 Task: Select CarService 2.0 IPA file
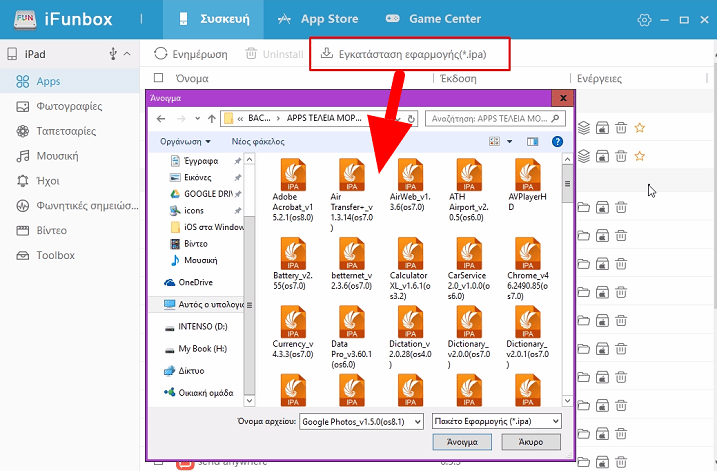click(x=469, y=269)
